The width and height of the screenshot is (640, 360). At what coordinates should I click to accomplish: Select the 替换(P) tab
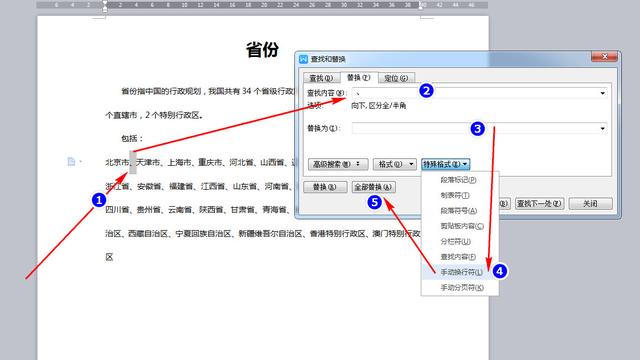[358, 77]
